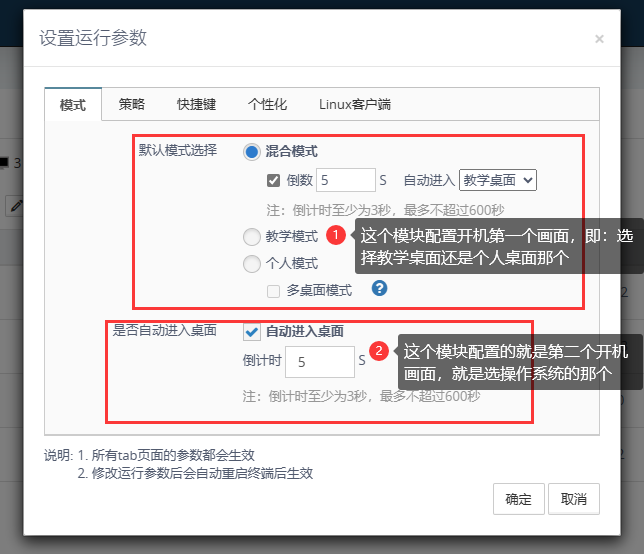Switch to the 个性化 tab

267,104
